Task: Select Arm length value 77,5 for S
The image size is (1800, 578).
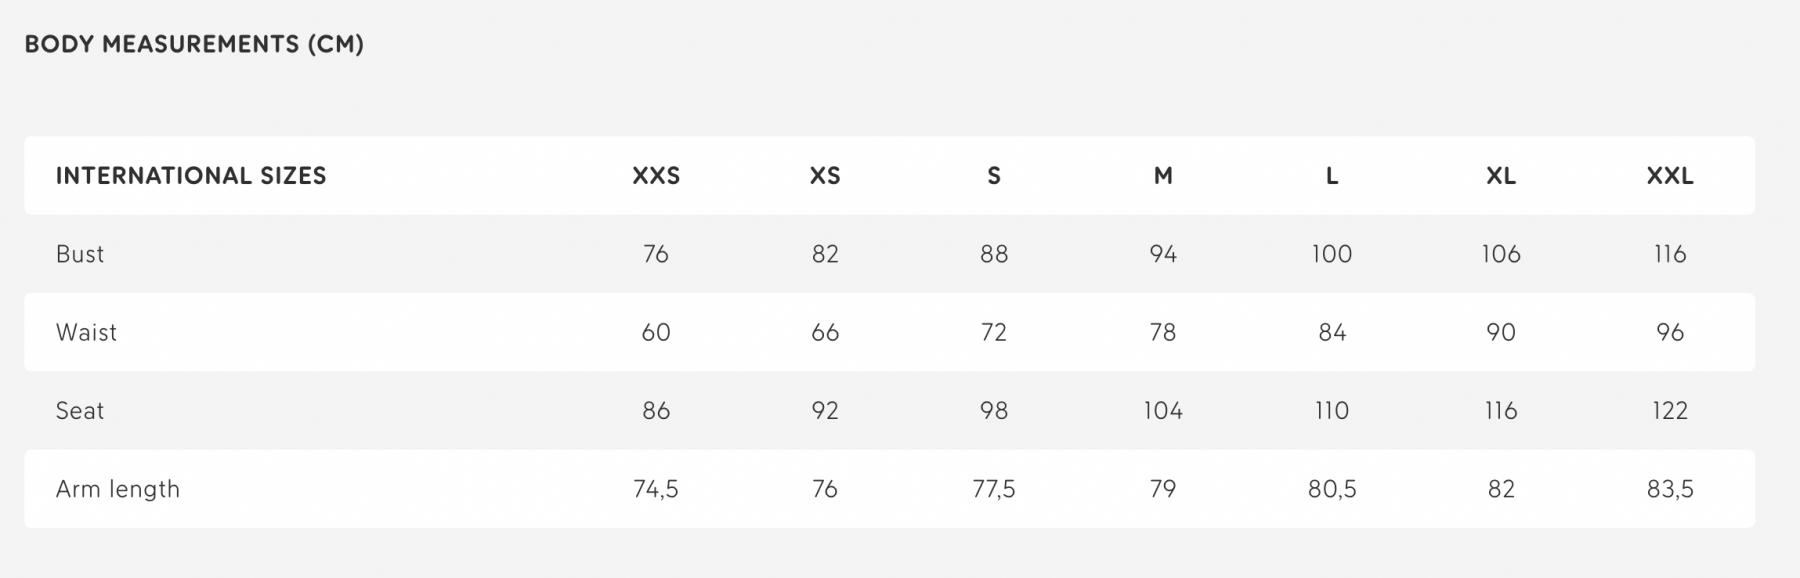Action: (994, 489)
